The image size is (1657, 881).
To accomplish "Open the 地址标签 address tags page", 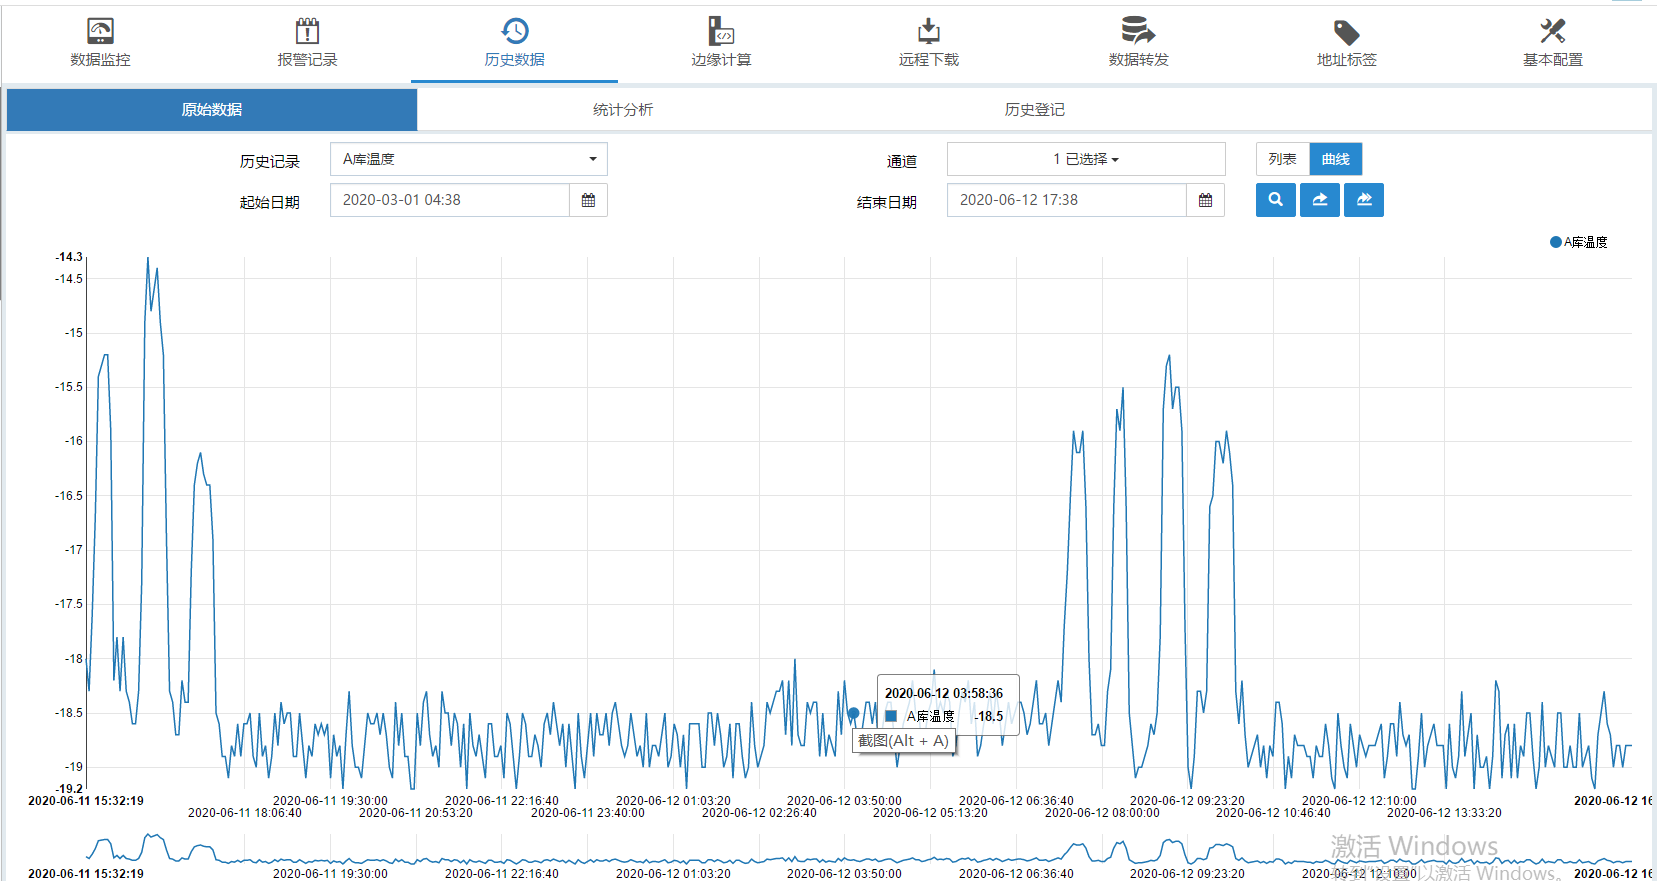I will point(1346,44).
